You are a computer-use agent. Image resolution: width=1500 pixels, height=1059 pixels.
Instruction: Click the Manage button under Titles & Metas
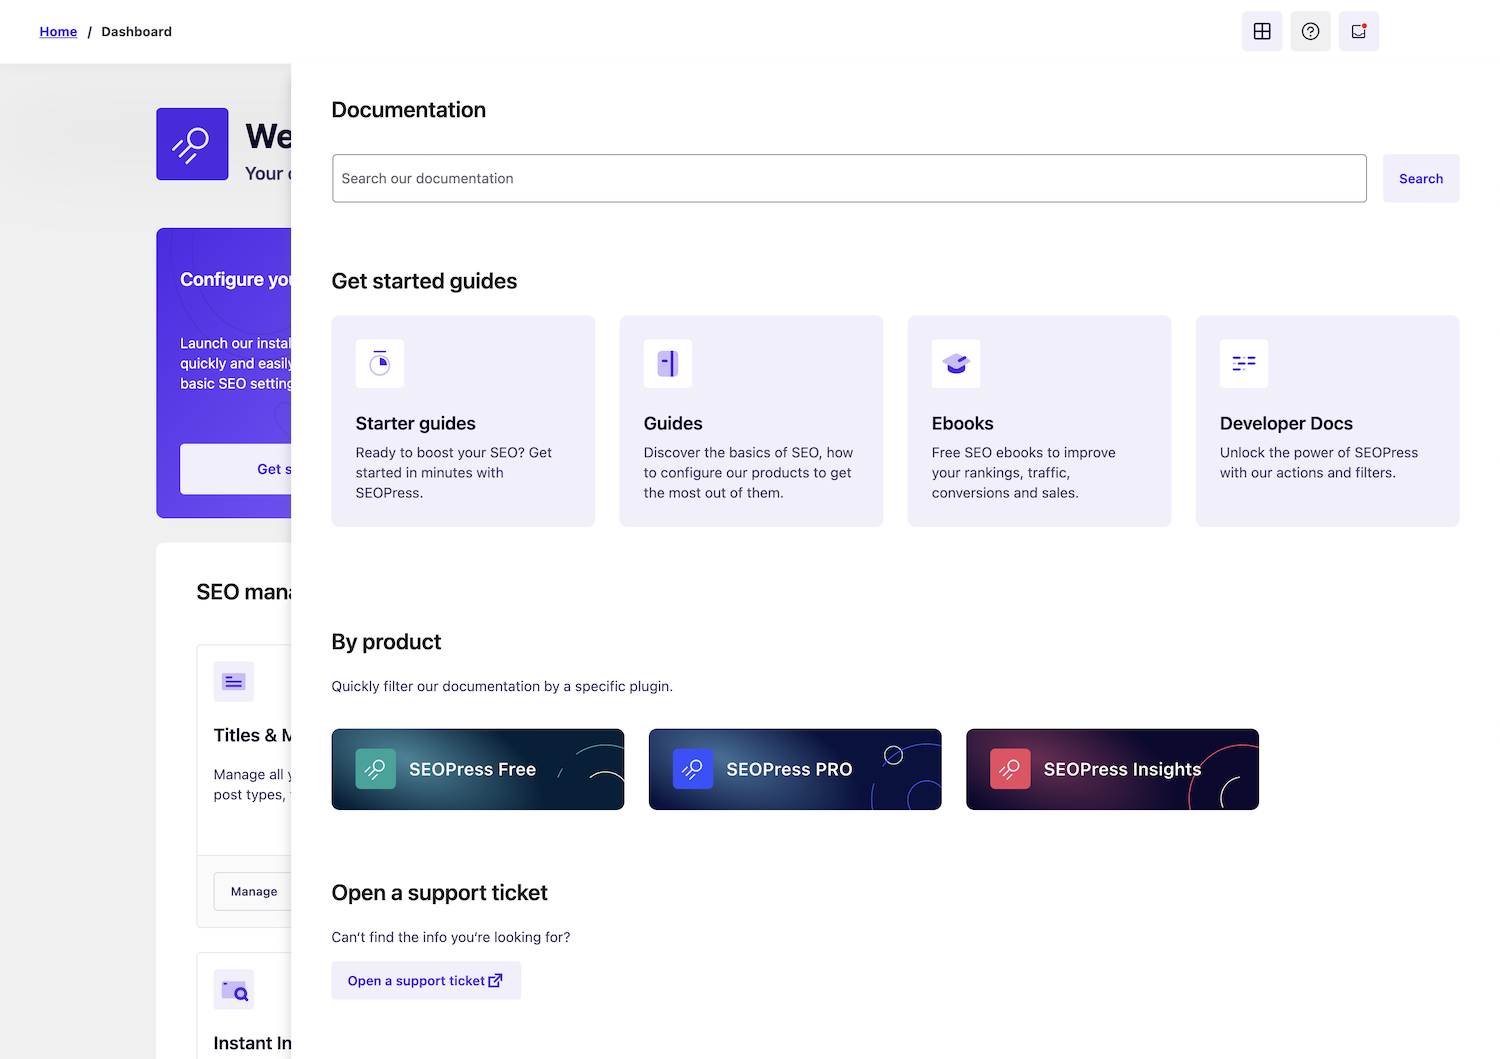[252, 892]
